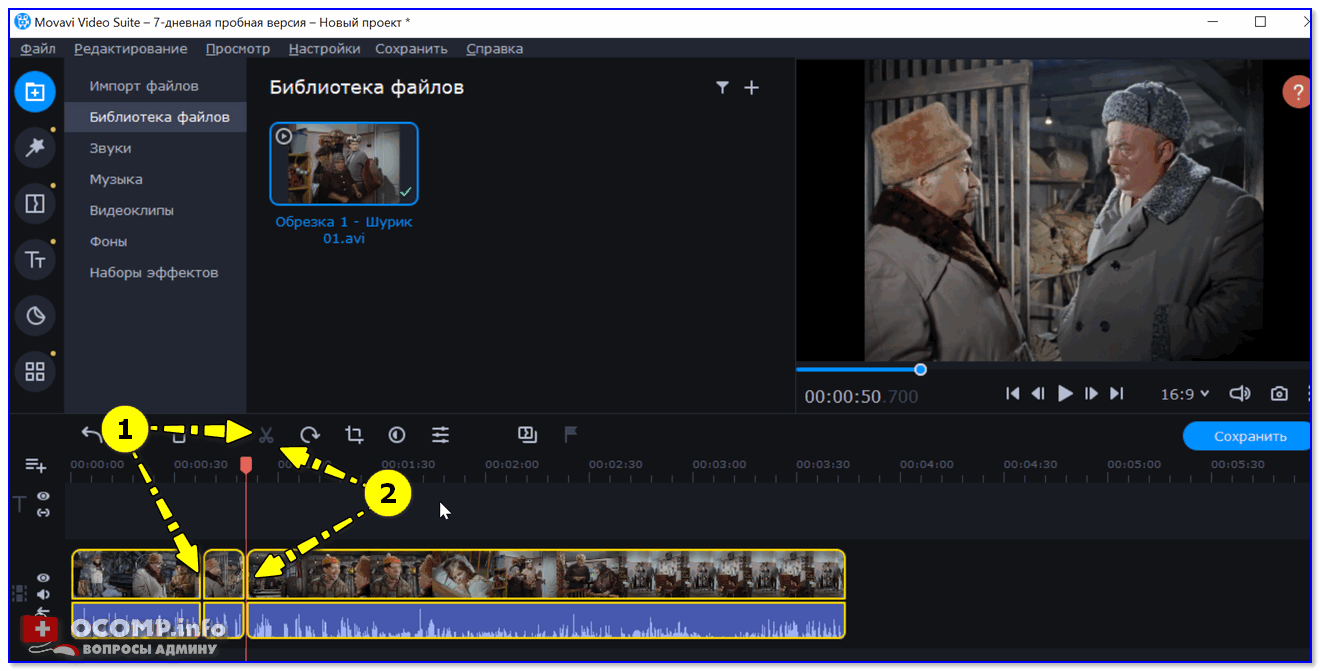The height and width of the screenshot is (671, 1320).
Task: Toggle visibility of the titles track
Action: point(43,496)
